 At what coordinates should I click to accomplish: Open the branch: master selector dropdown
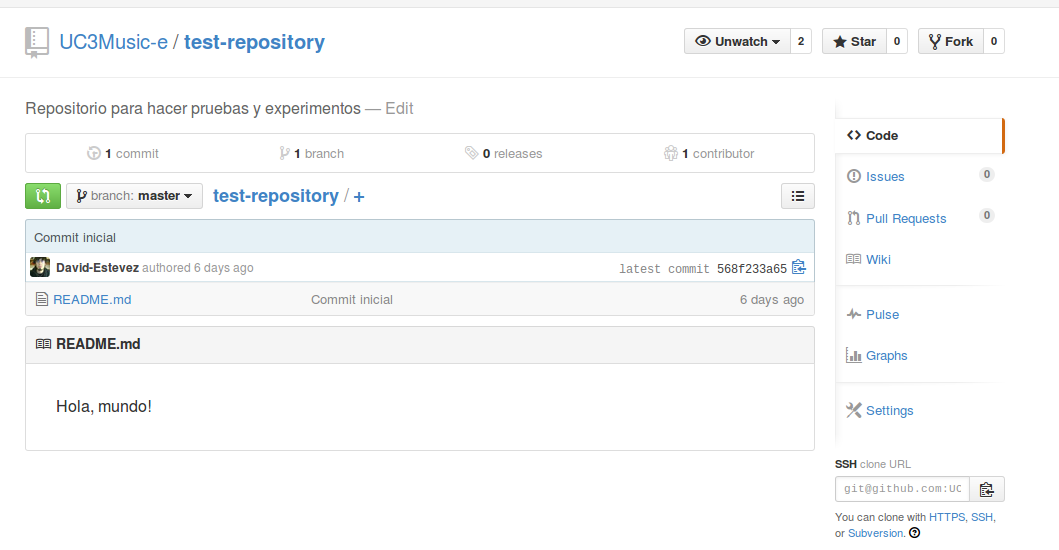(x=134, y=196)
